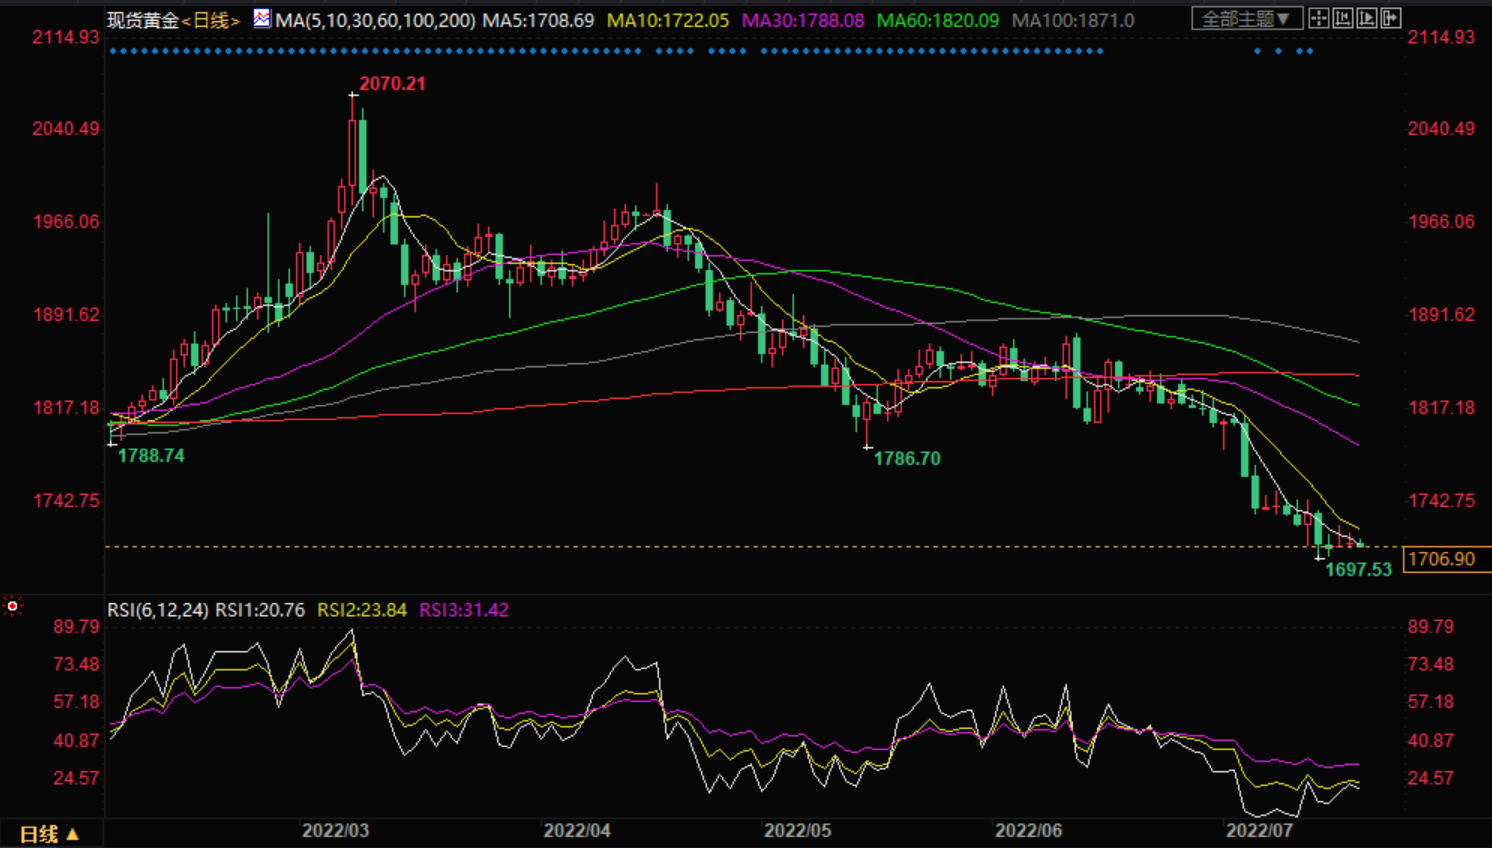Click the jump-to-start range icon
1492x848 pixels.
[1343, 18]
